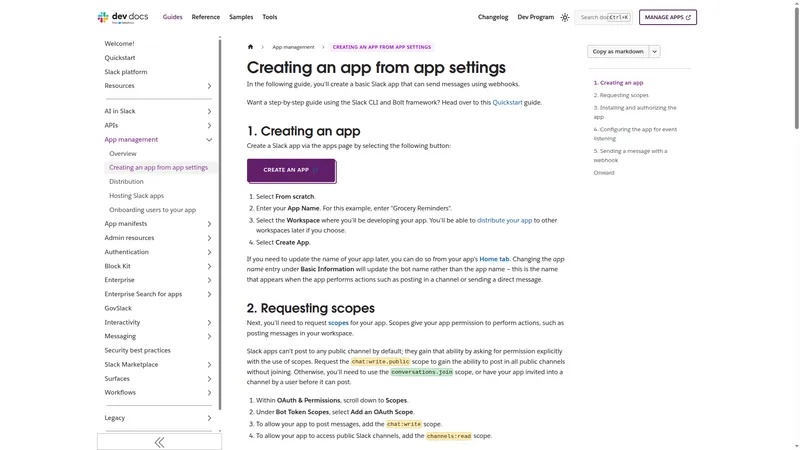Select Creating an app from app settings

(x=158, y=167)
